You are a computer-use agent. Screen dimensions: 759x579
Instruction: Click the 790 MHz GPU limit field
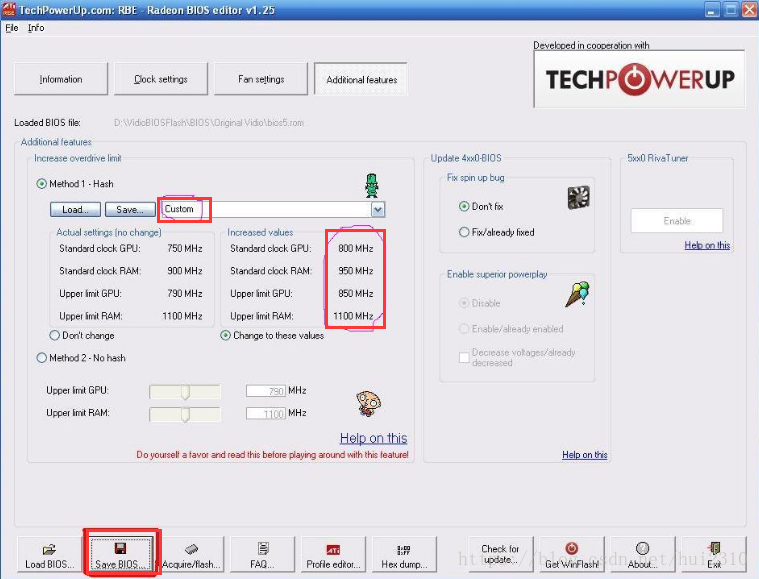(265, 391)
